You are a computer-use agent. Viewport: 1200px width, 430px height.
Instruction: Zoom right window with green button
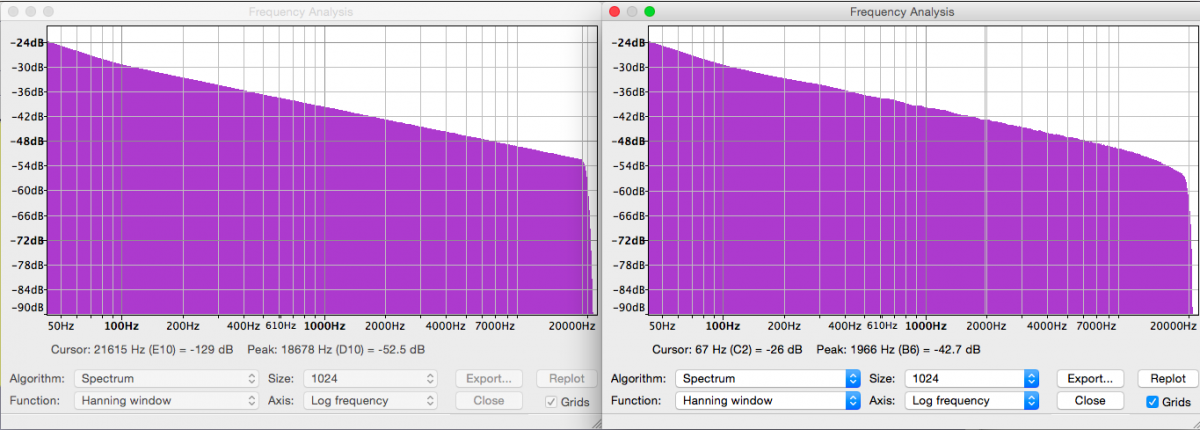650,12
